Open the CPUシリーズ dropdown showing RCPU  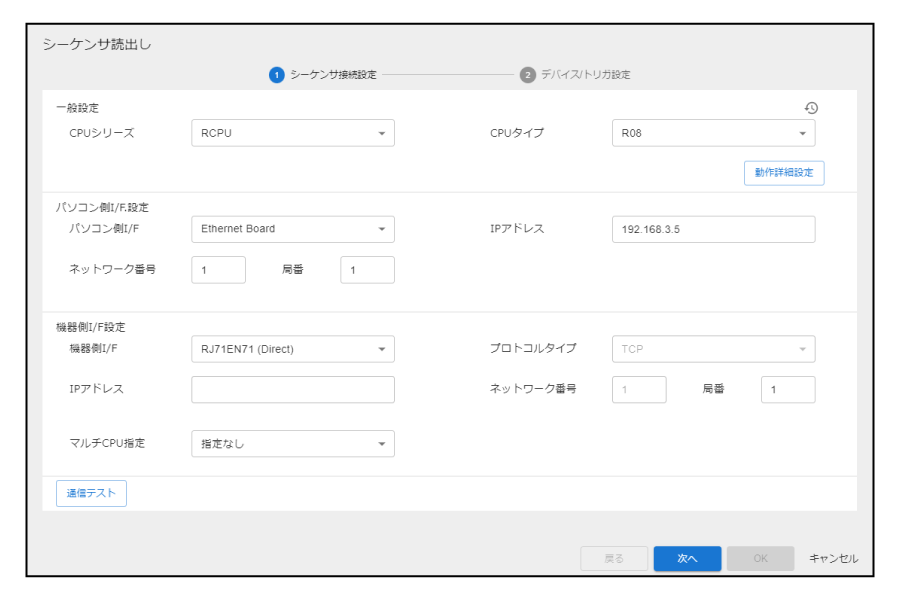[292, 133]
